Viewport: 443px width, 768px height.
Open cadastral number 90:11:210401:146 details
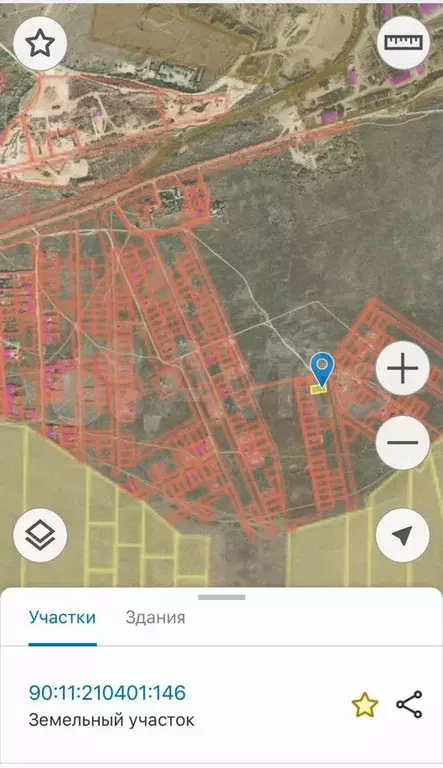[x=107, y=693]
